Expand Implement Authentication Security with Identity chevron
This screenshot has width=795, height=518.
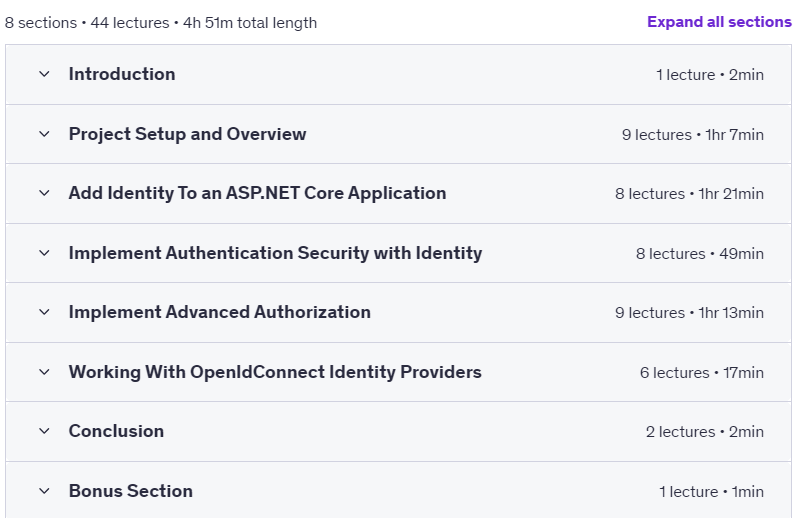point(44,253)
